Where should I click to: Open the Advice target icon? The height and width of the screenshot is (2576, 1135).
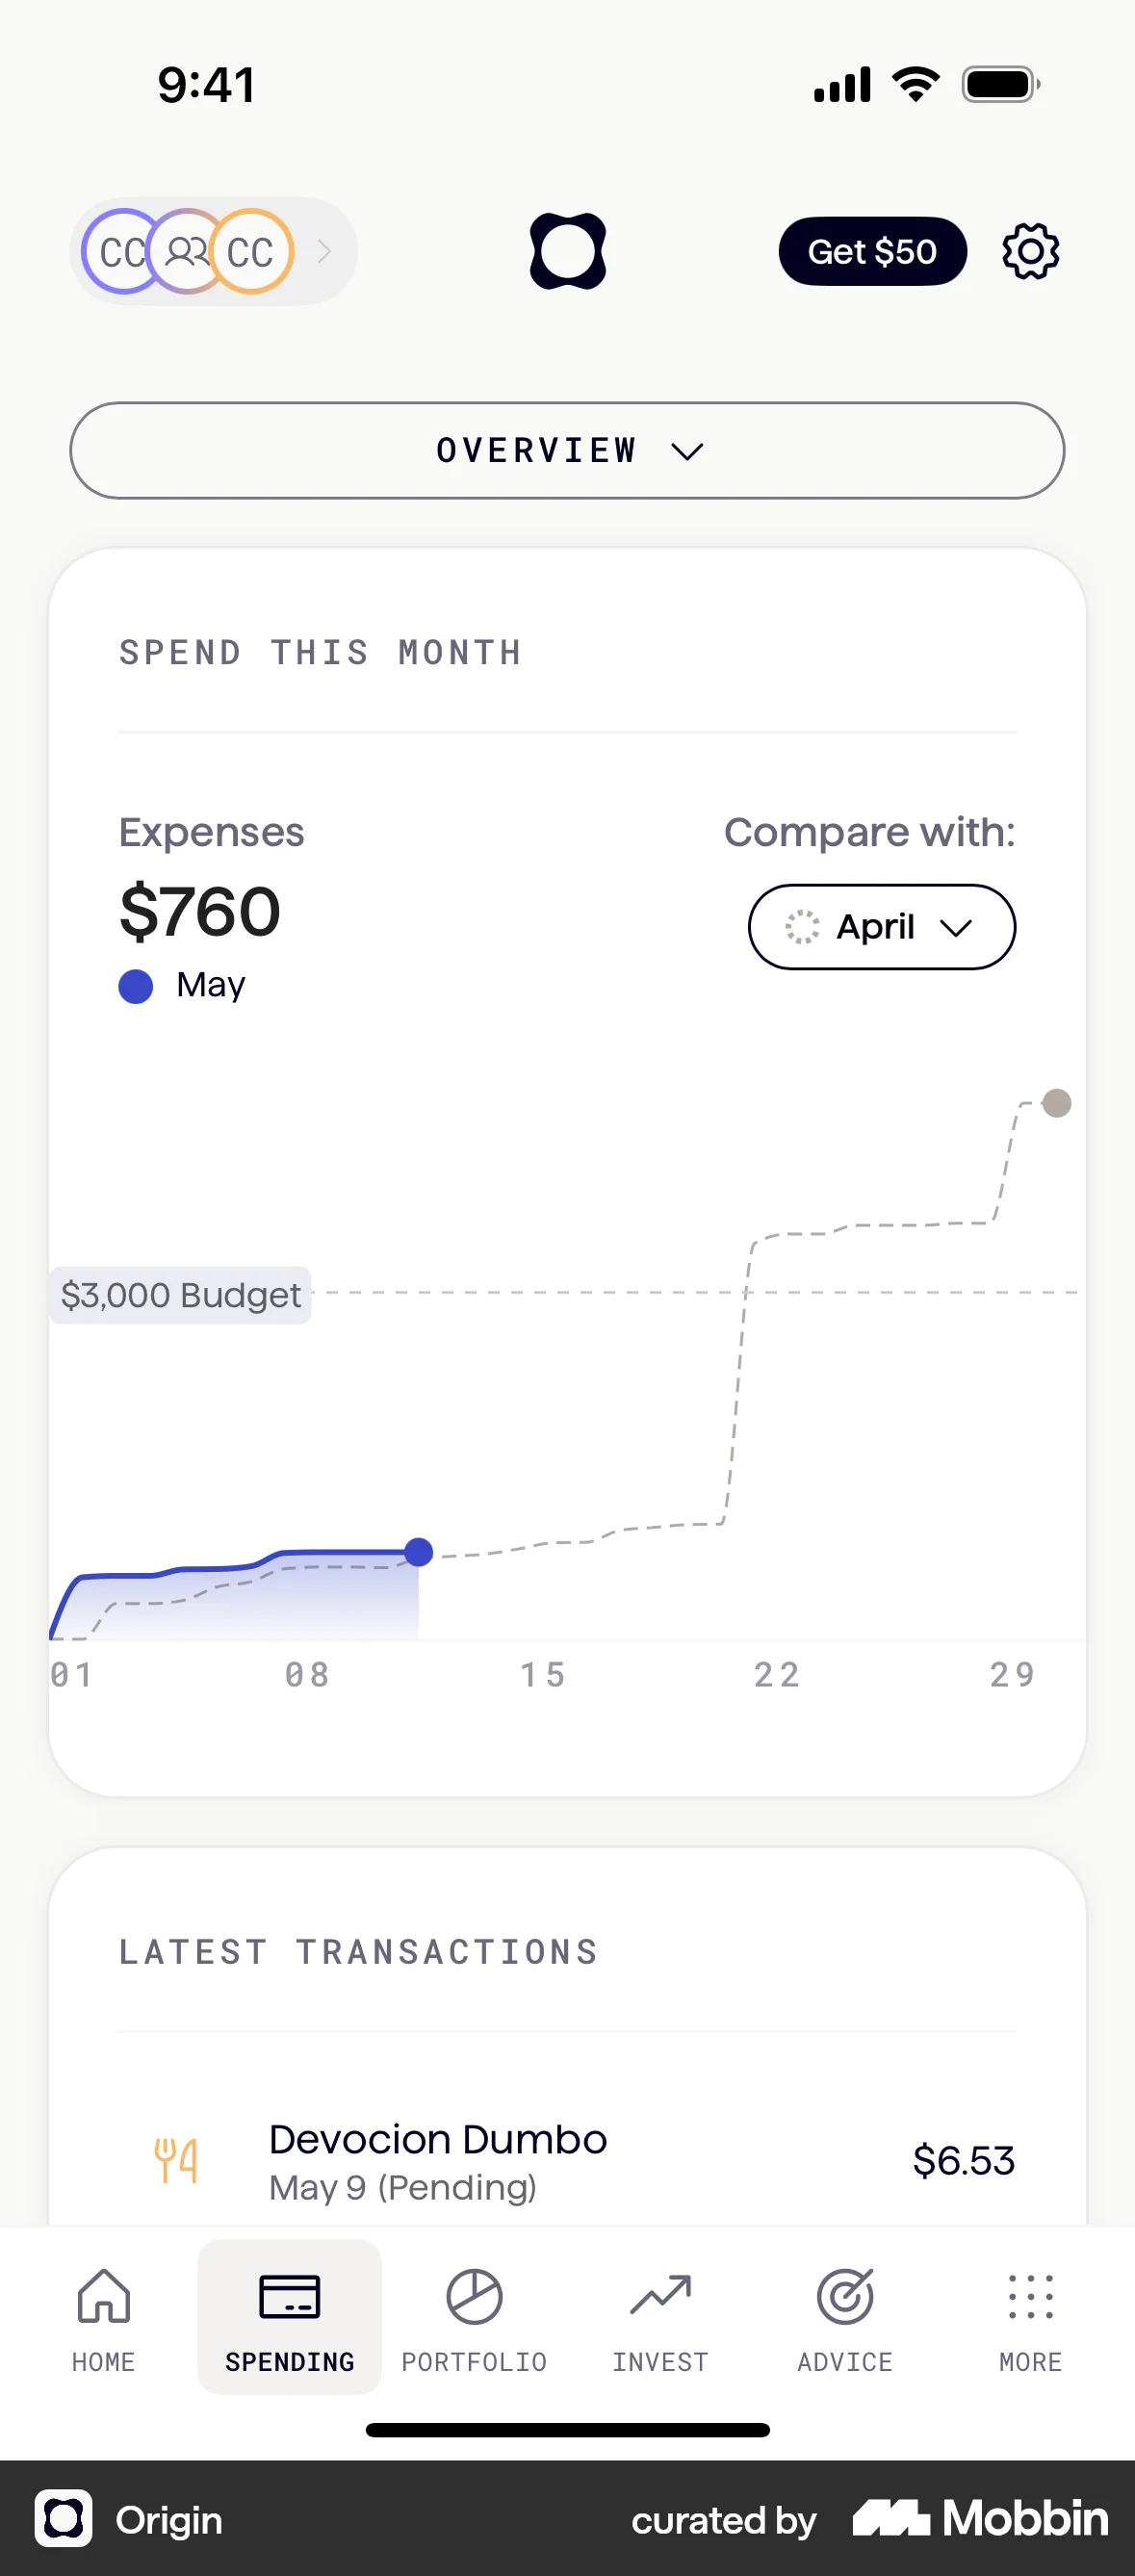point(845,2296)
